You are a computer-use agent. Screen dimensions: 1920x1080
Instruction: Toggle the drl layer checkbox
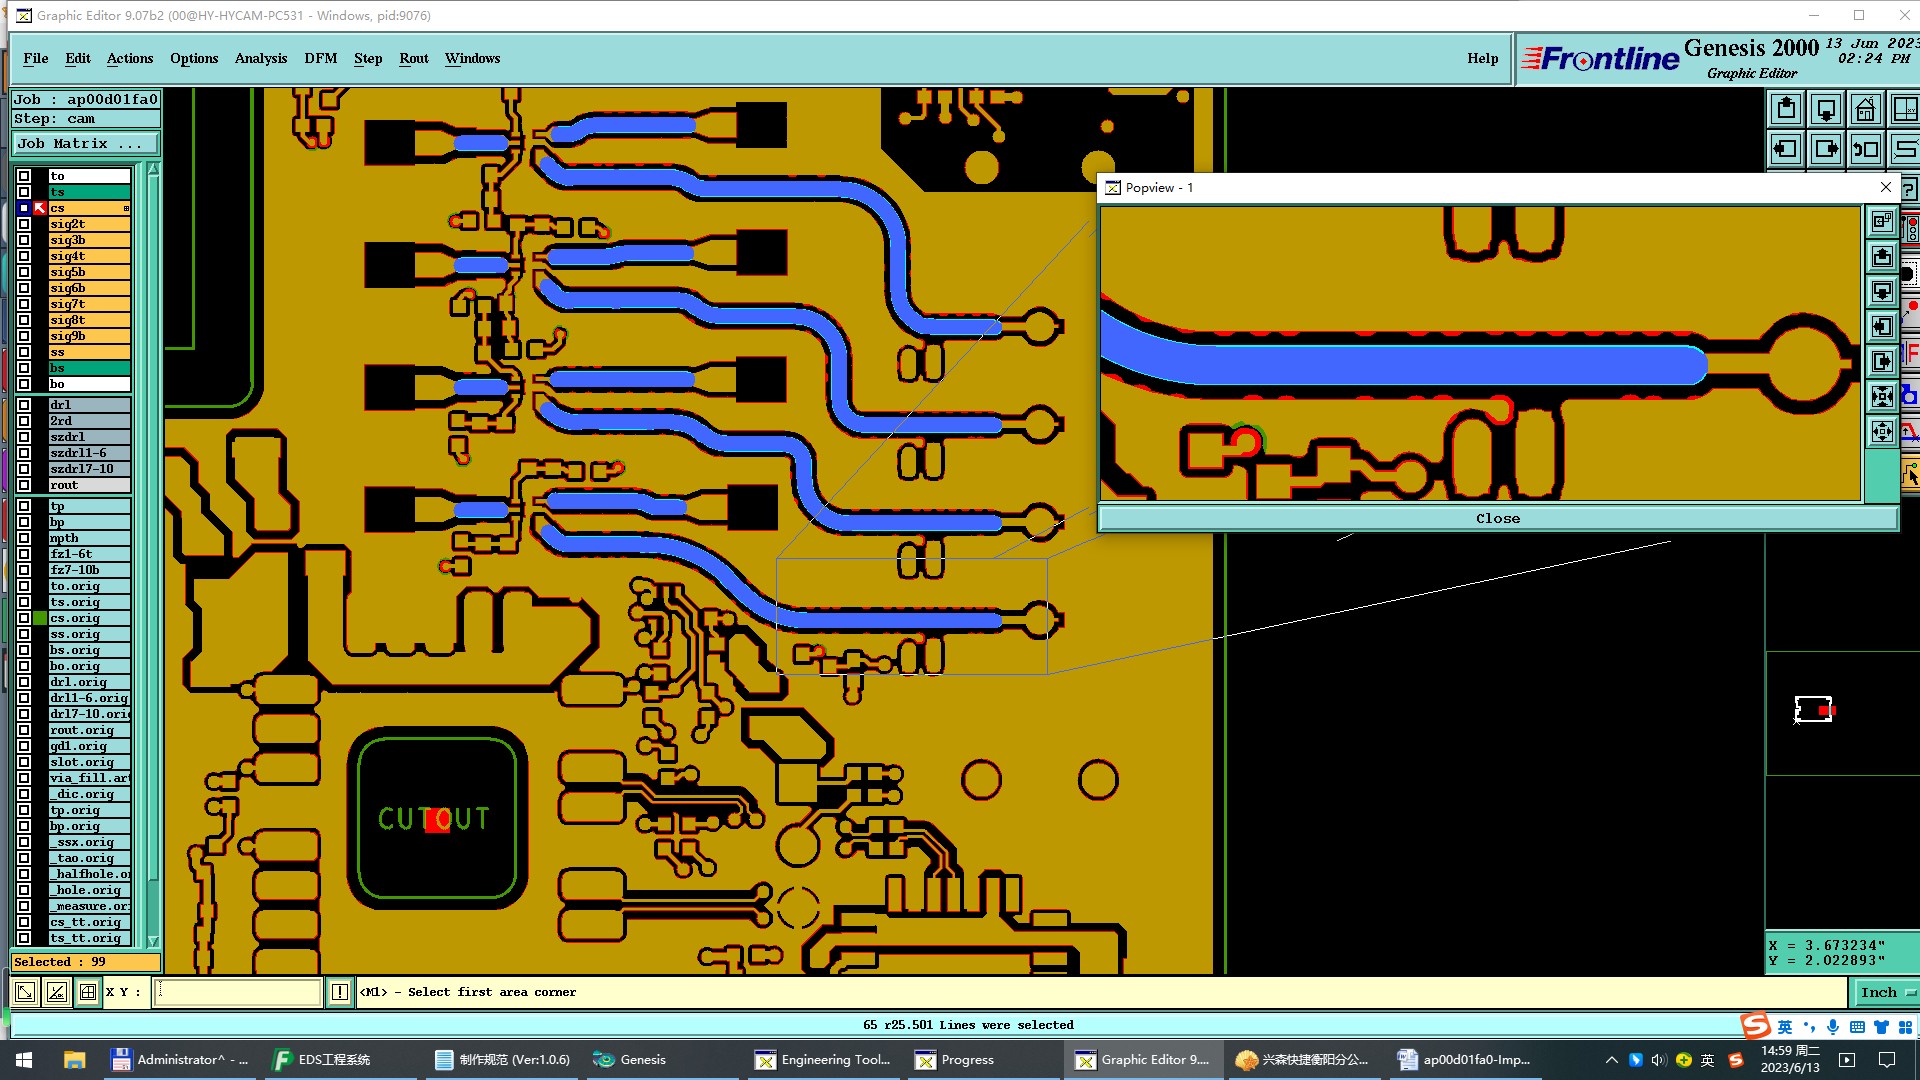click(24, 405)
